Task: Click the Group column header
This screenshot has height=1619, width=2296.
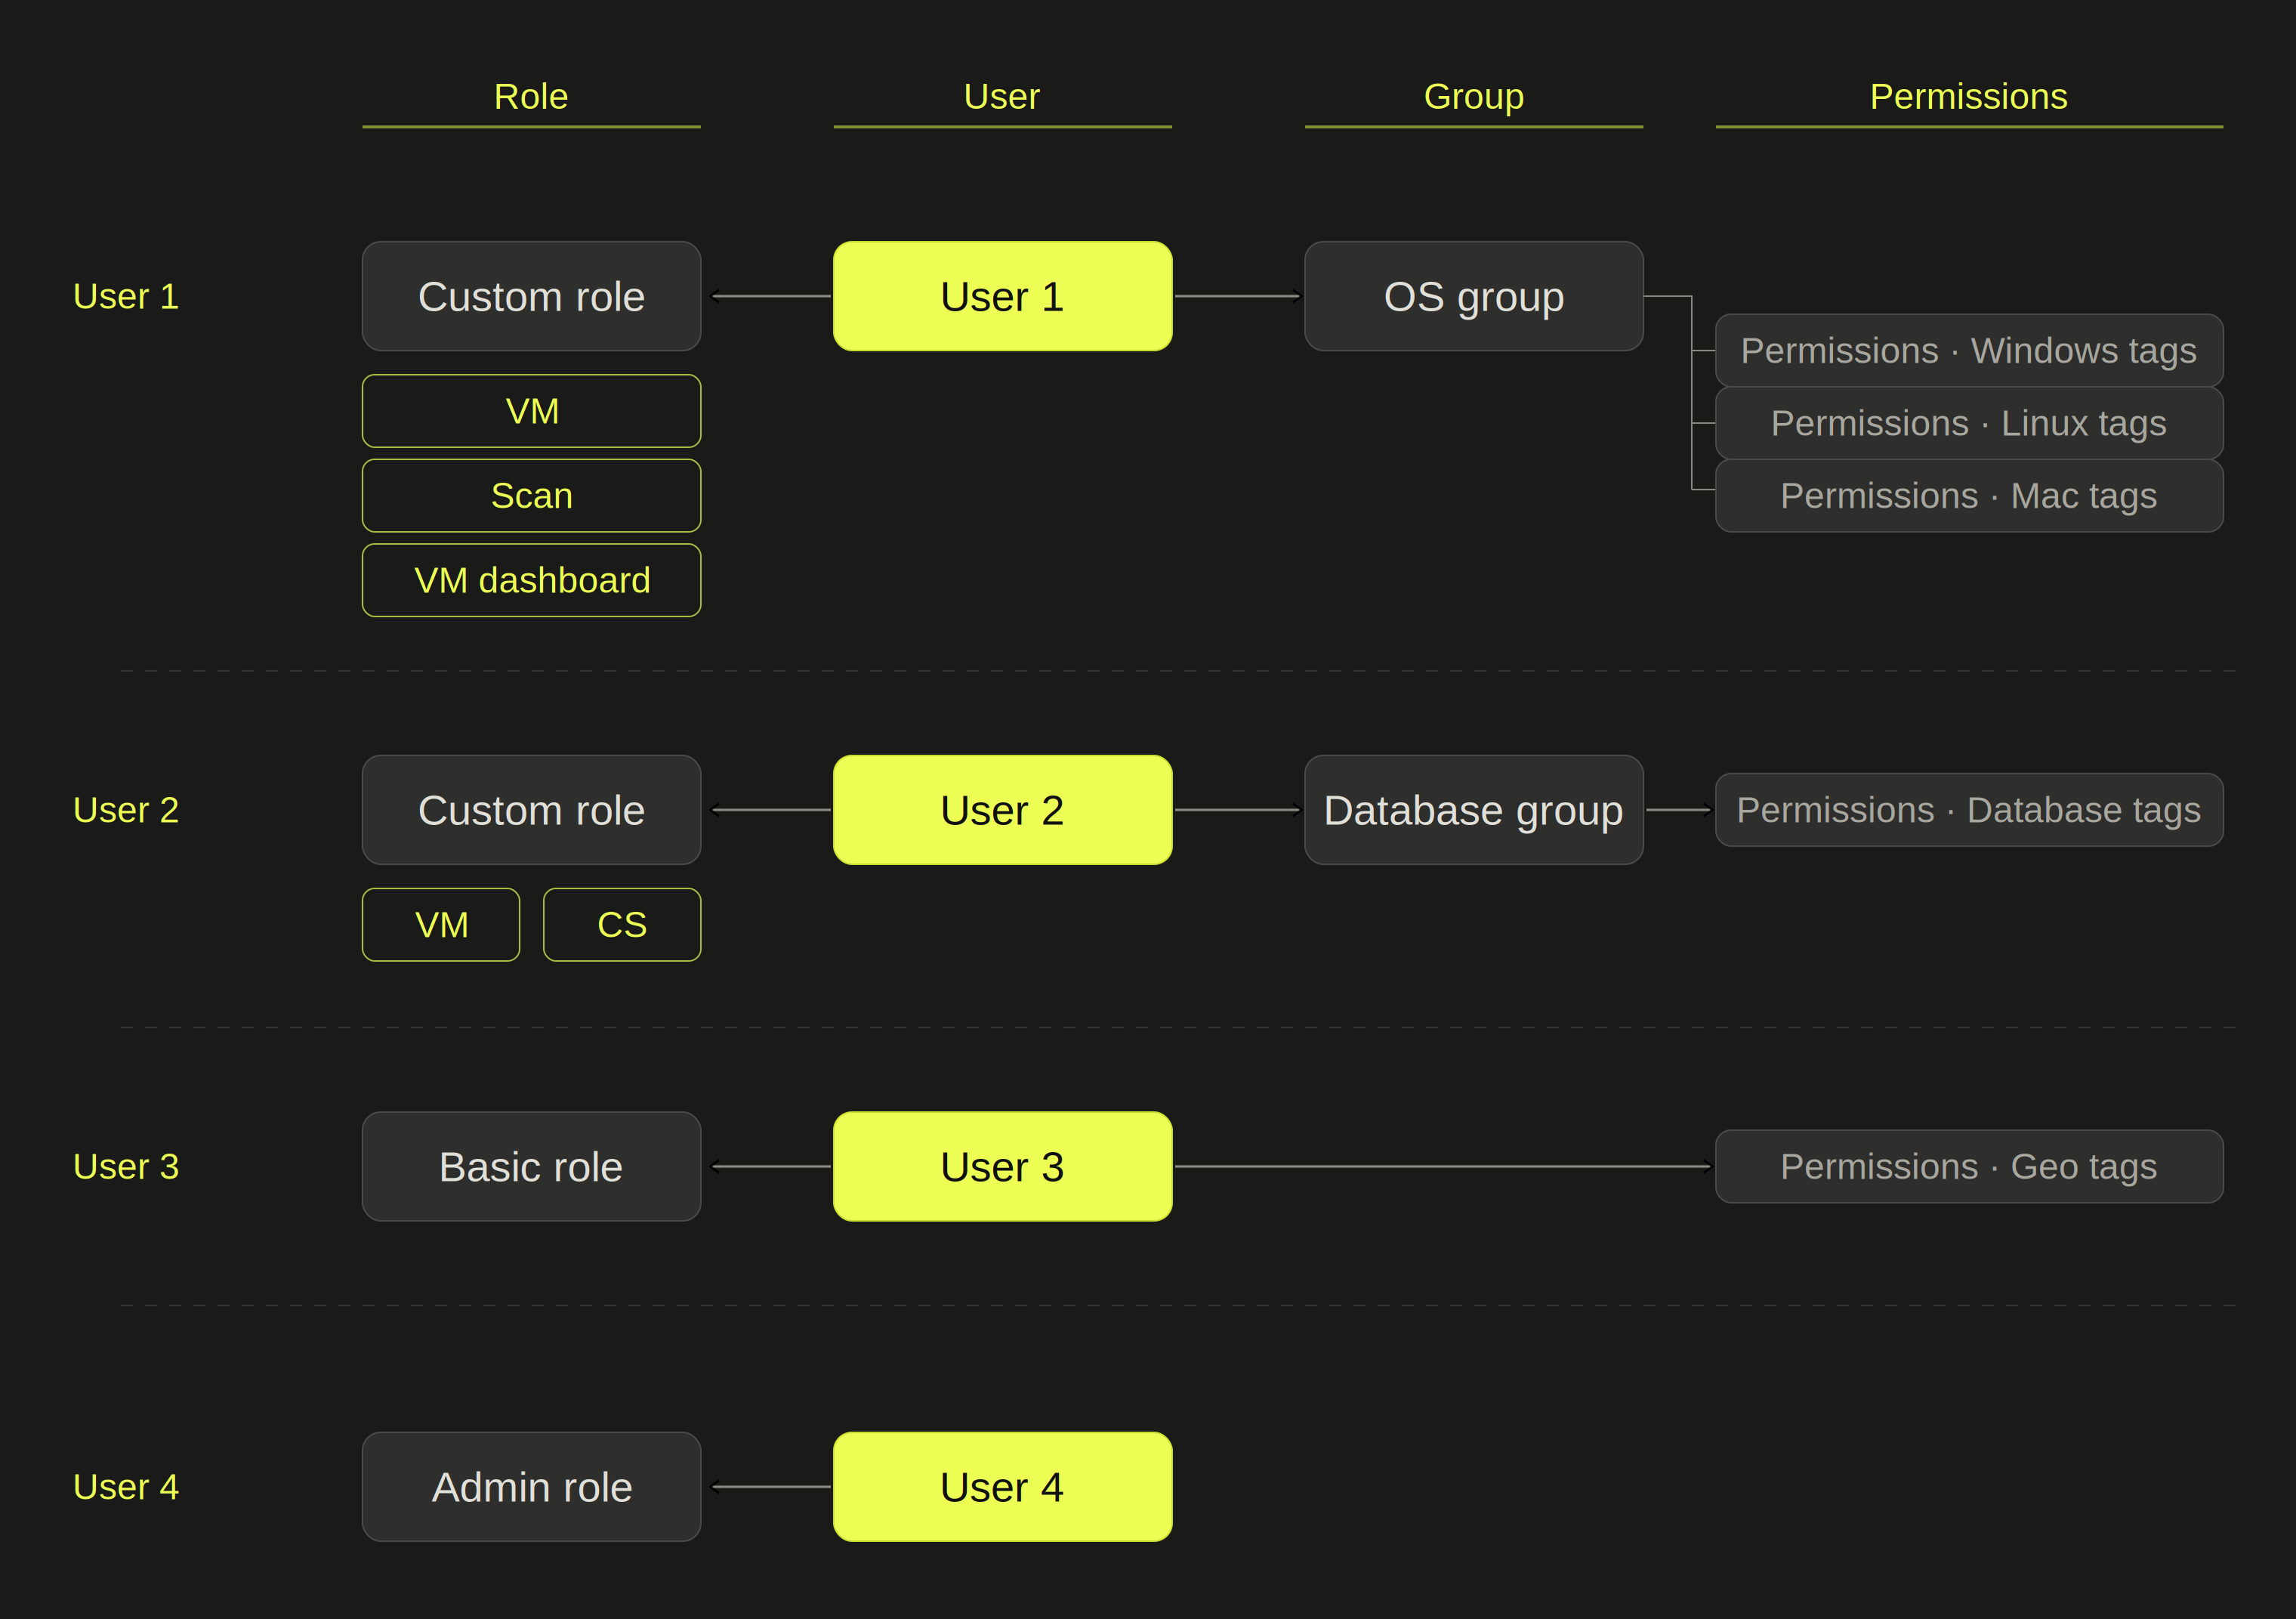Action: coord(1474,97)
